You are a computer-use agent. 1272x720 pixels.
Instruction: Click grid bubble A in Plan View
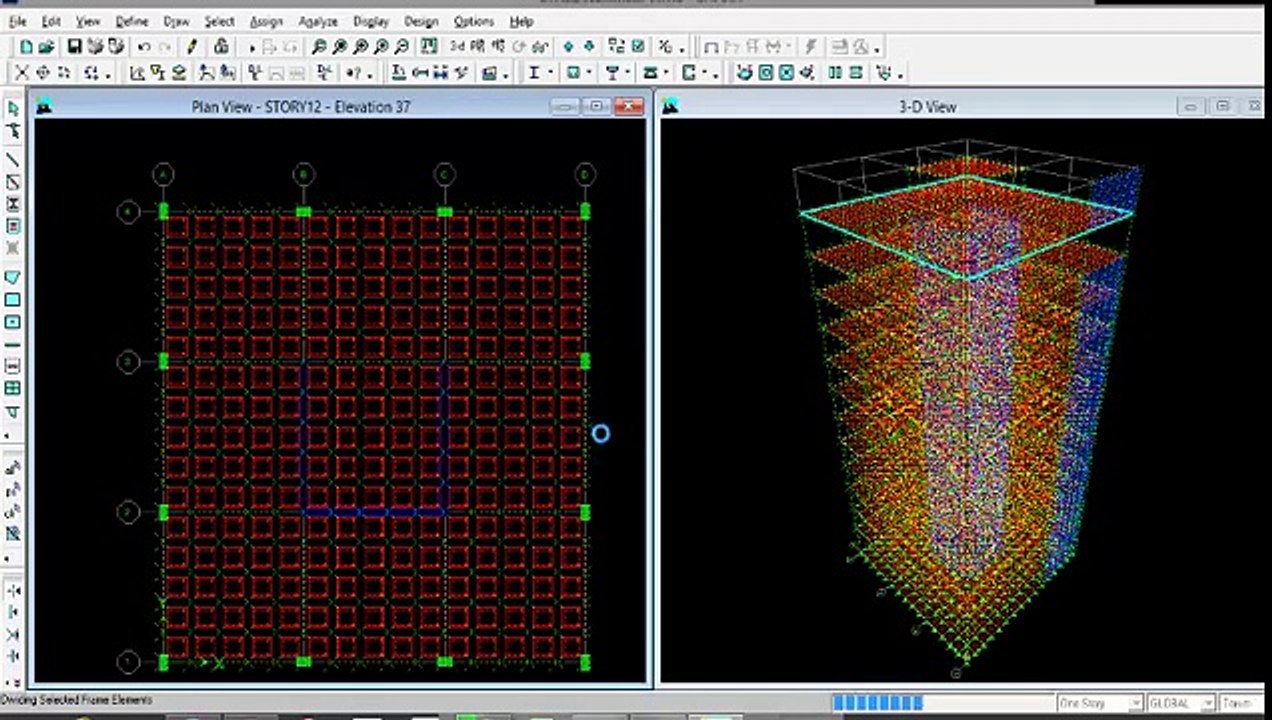[x=163, y=175]
